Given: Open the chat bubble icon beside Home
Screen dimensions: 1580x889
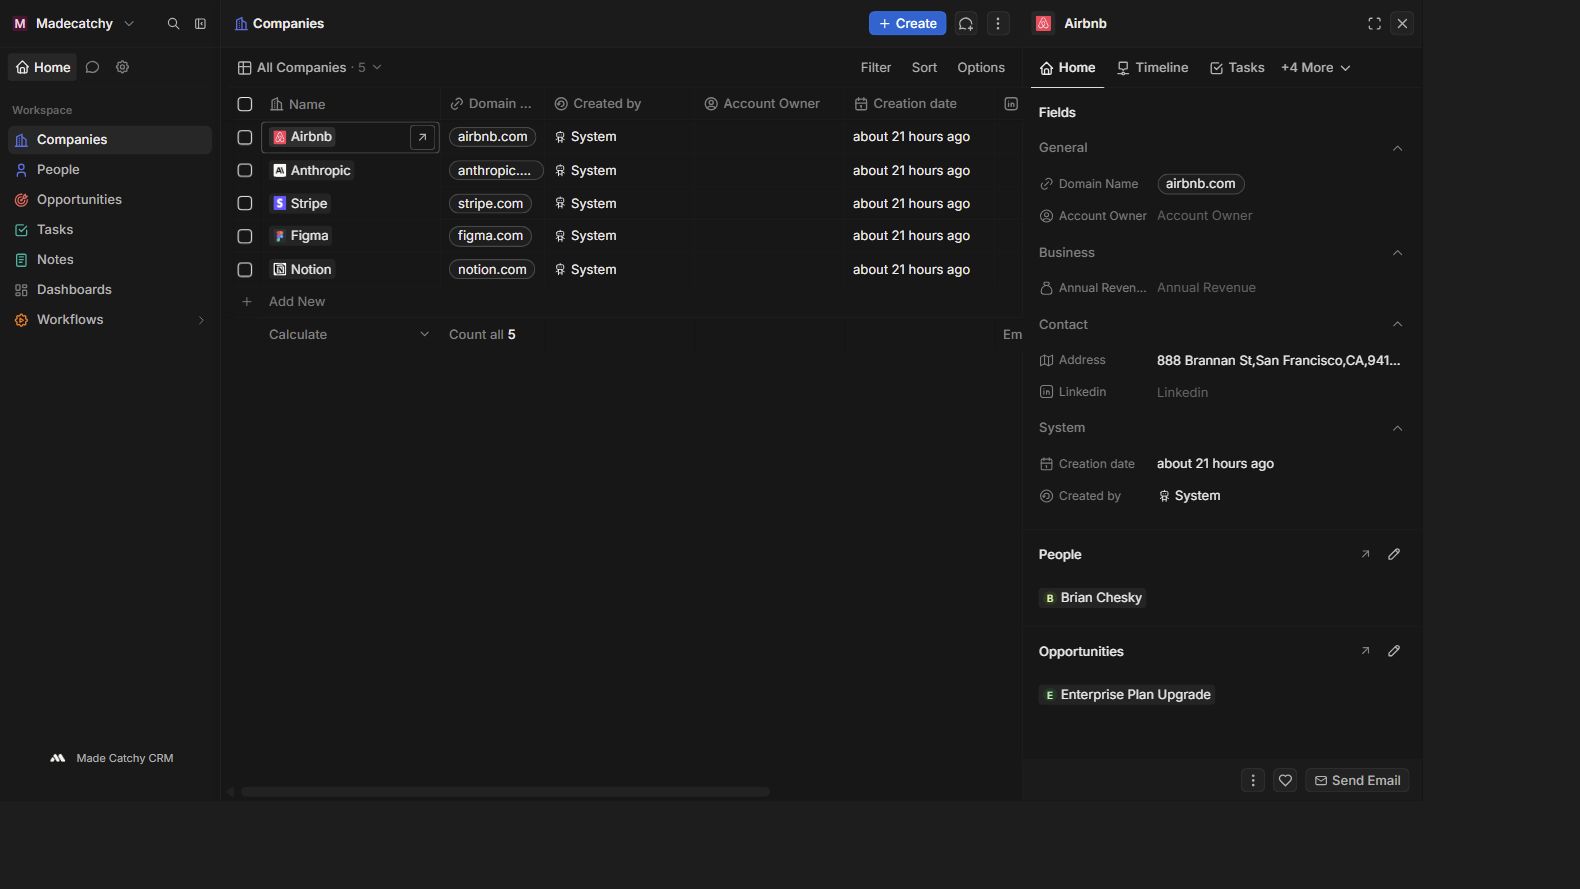Looking at the screenshot, I should pos(92,68).
